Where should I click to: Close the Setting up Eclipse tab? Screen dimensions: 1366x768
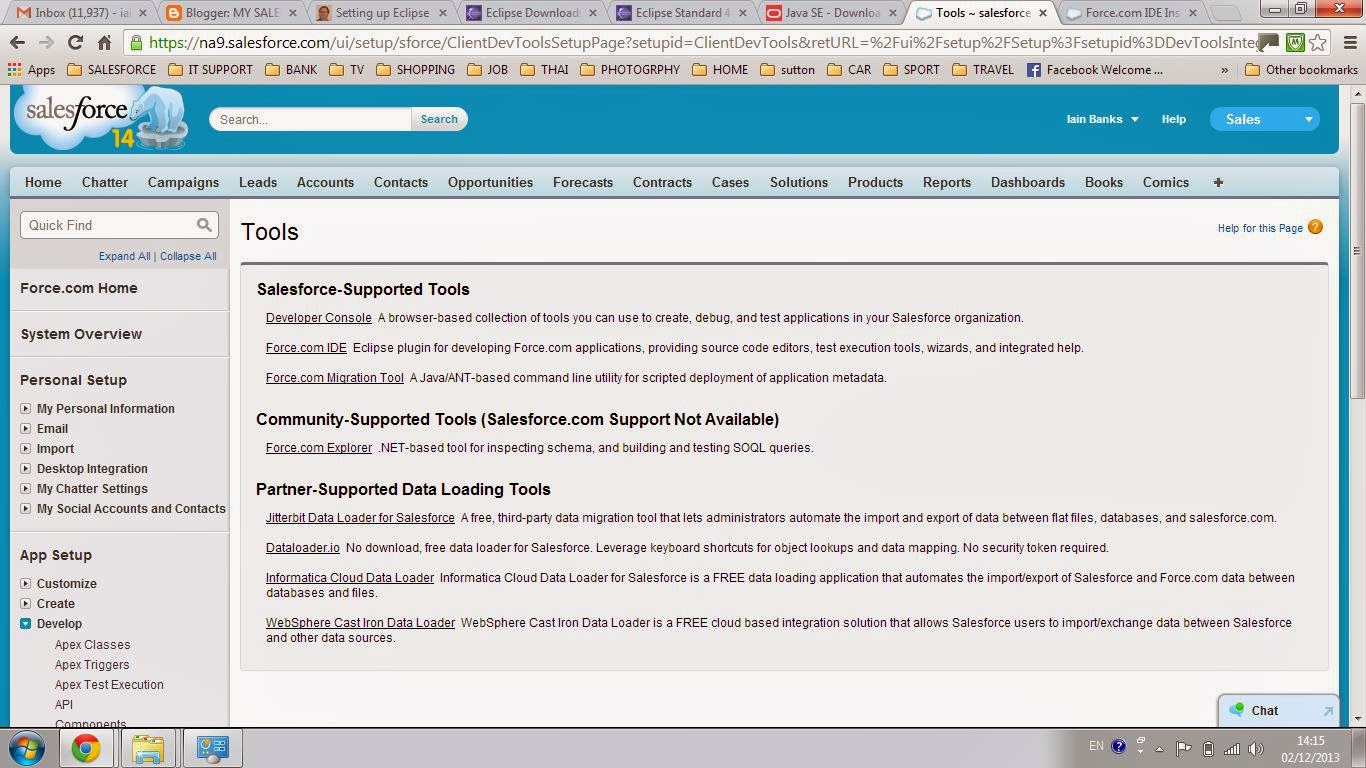coord(443,13)
